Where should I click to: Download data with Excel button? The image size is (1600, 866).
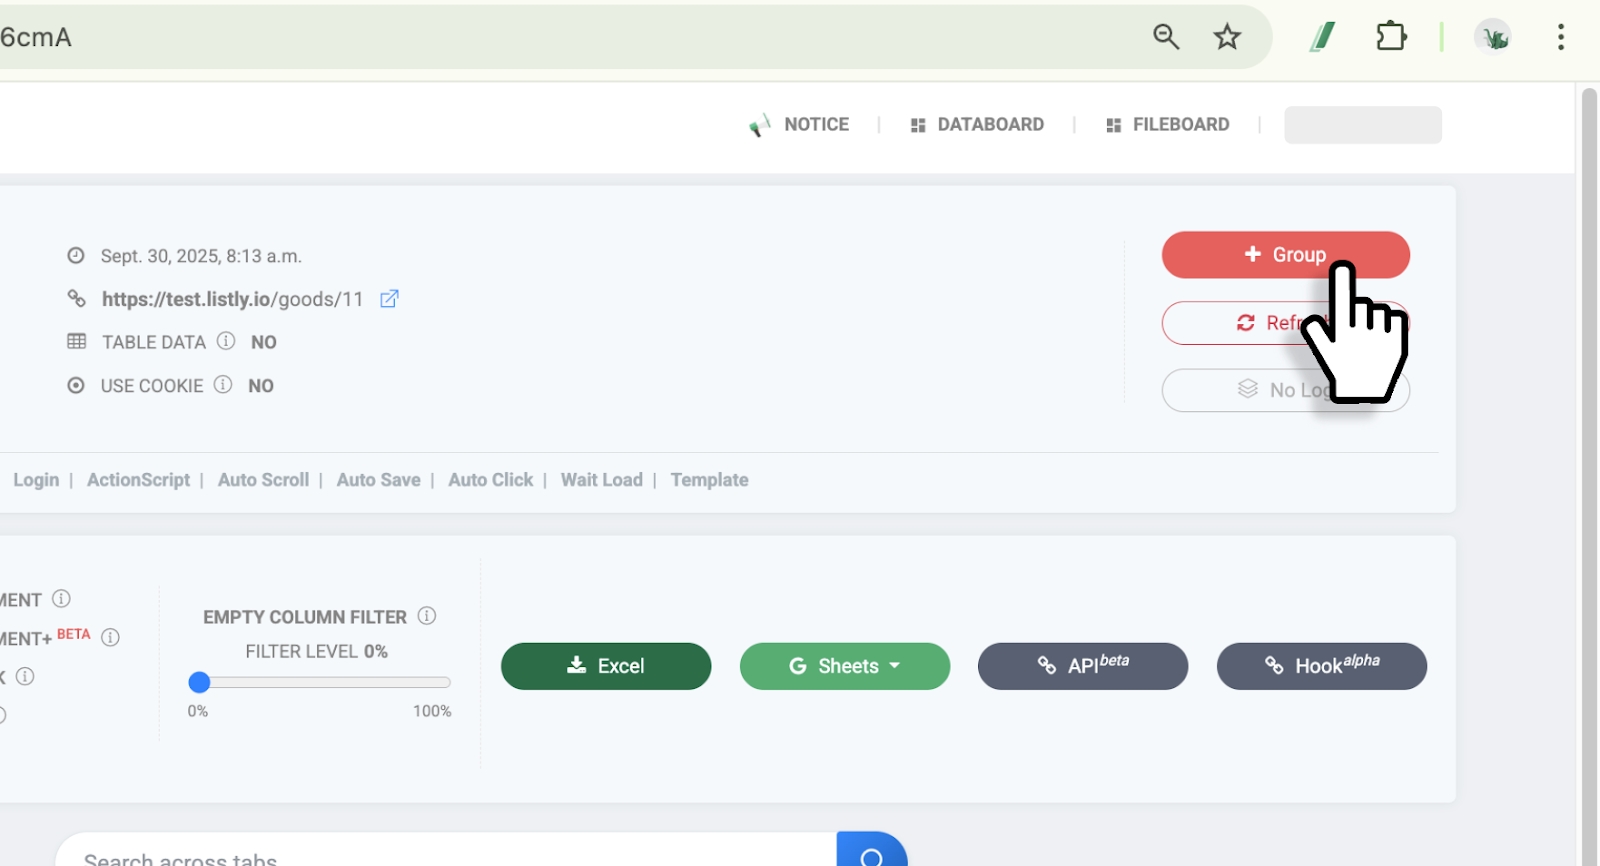coord(606,666)
